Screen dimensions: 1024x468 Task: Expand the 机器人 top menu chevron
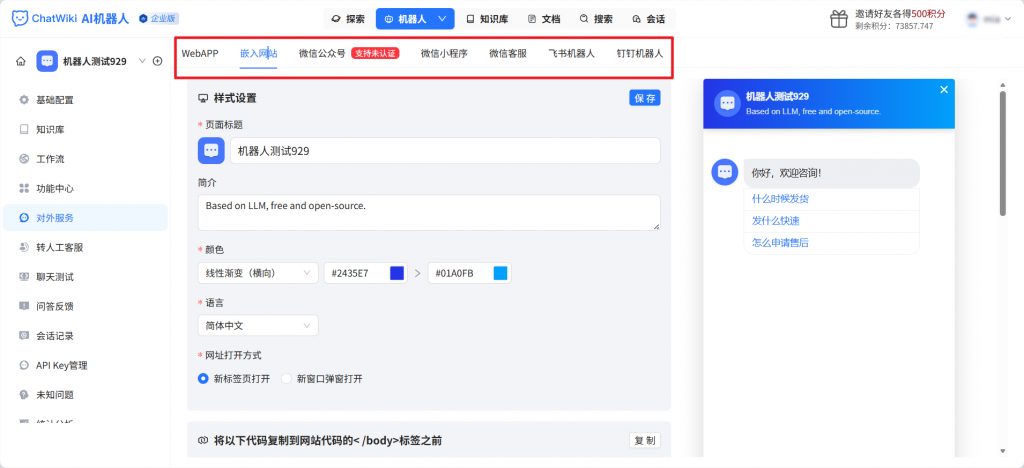pyautogui.click(x=442, y=19)
